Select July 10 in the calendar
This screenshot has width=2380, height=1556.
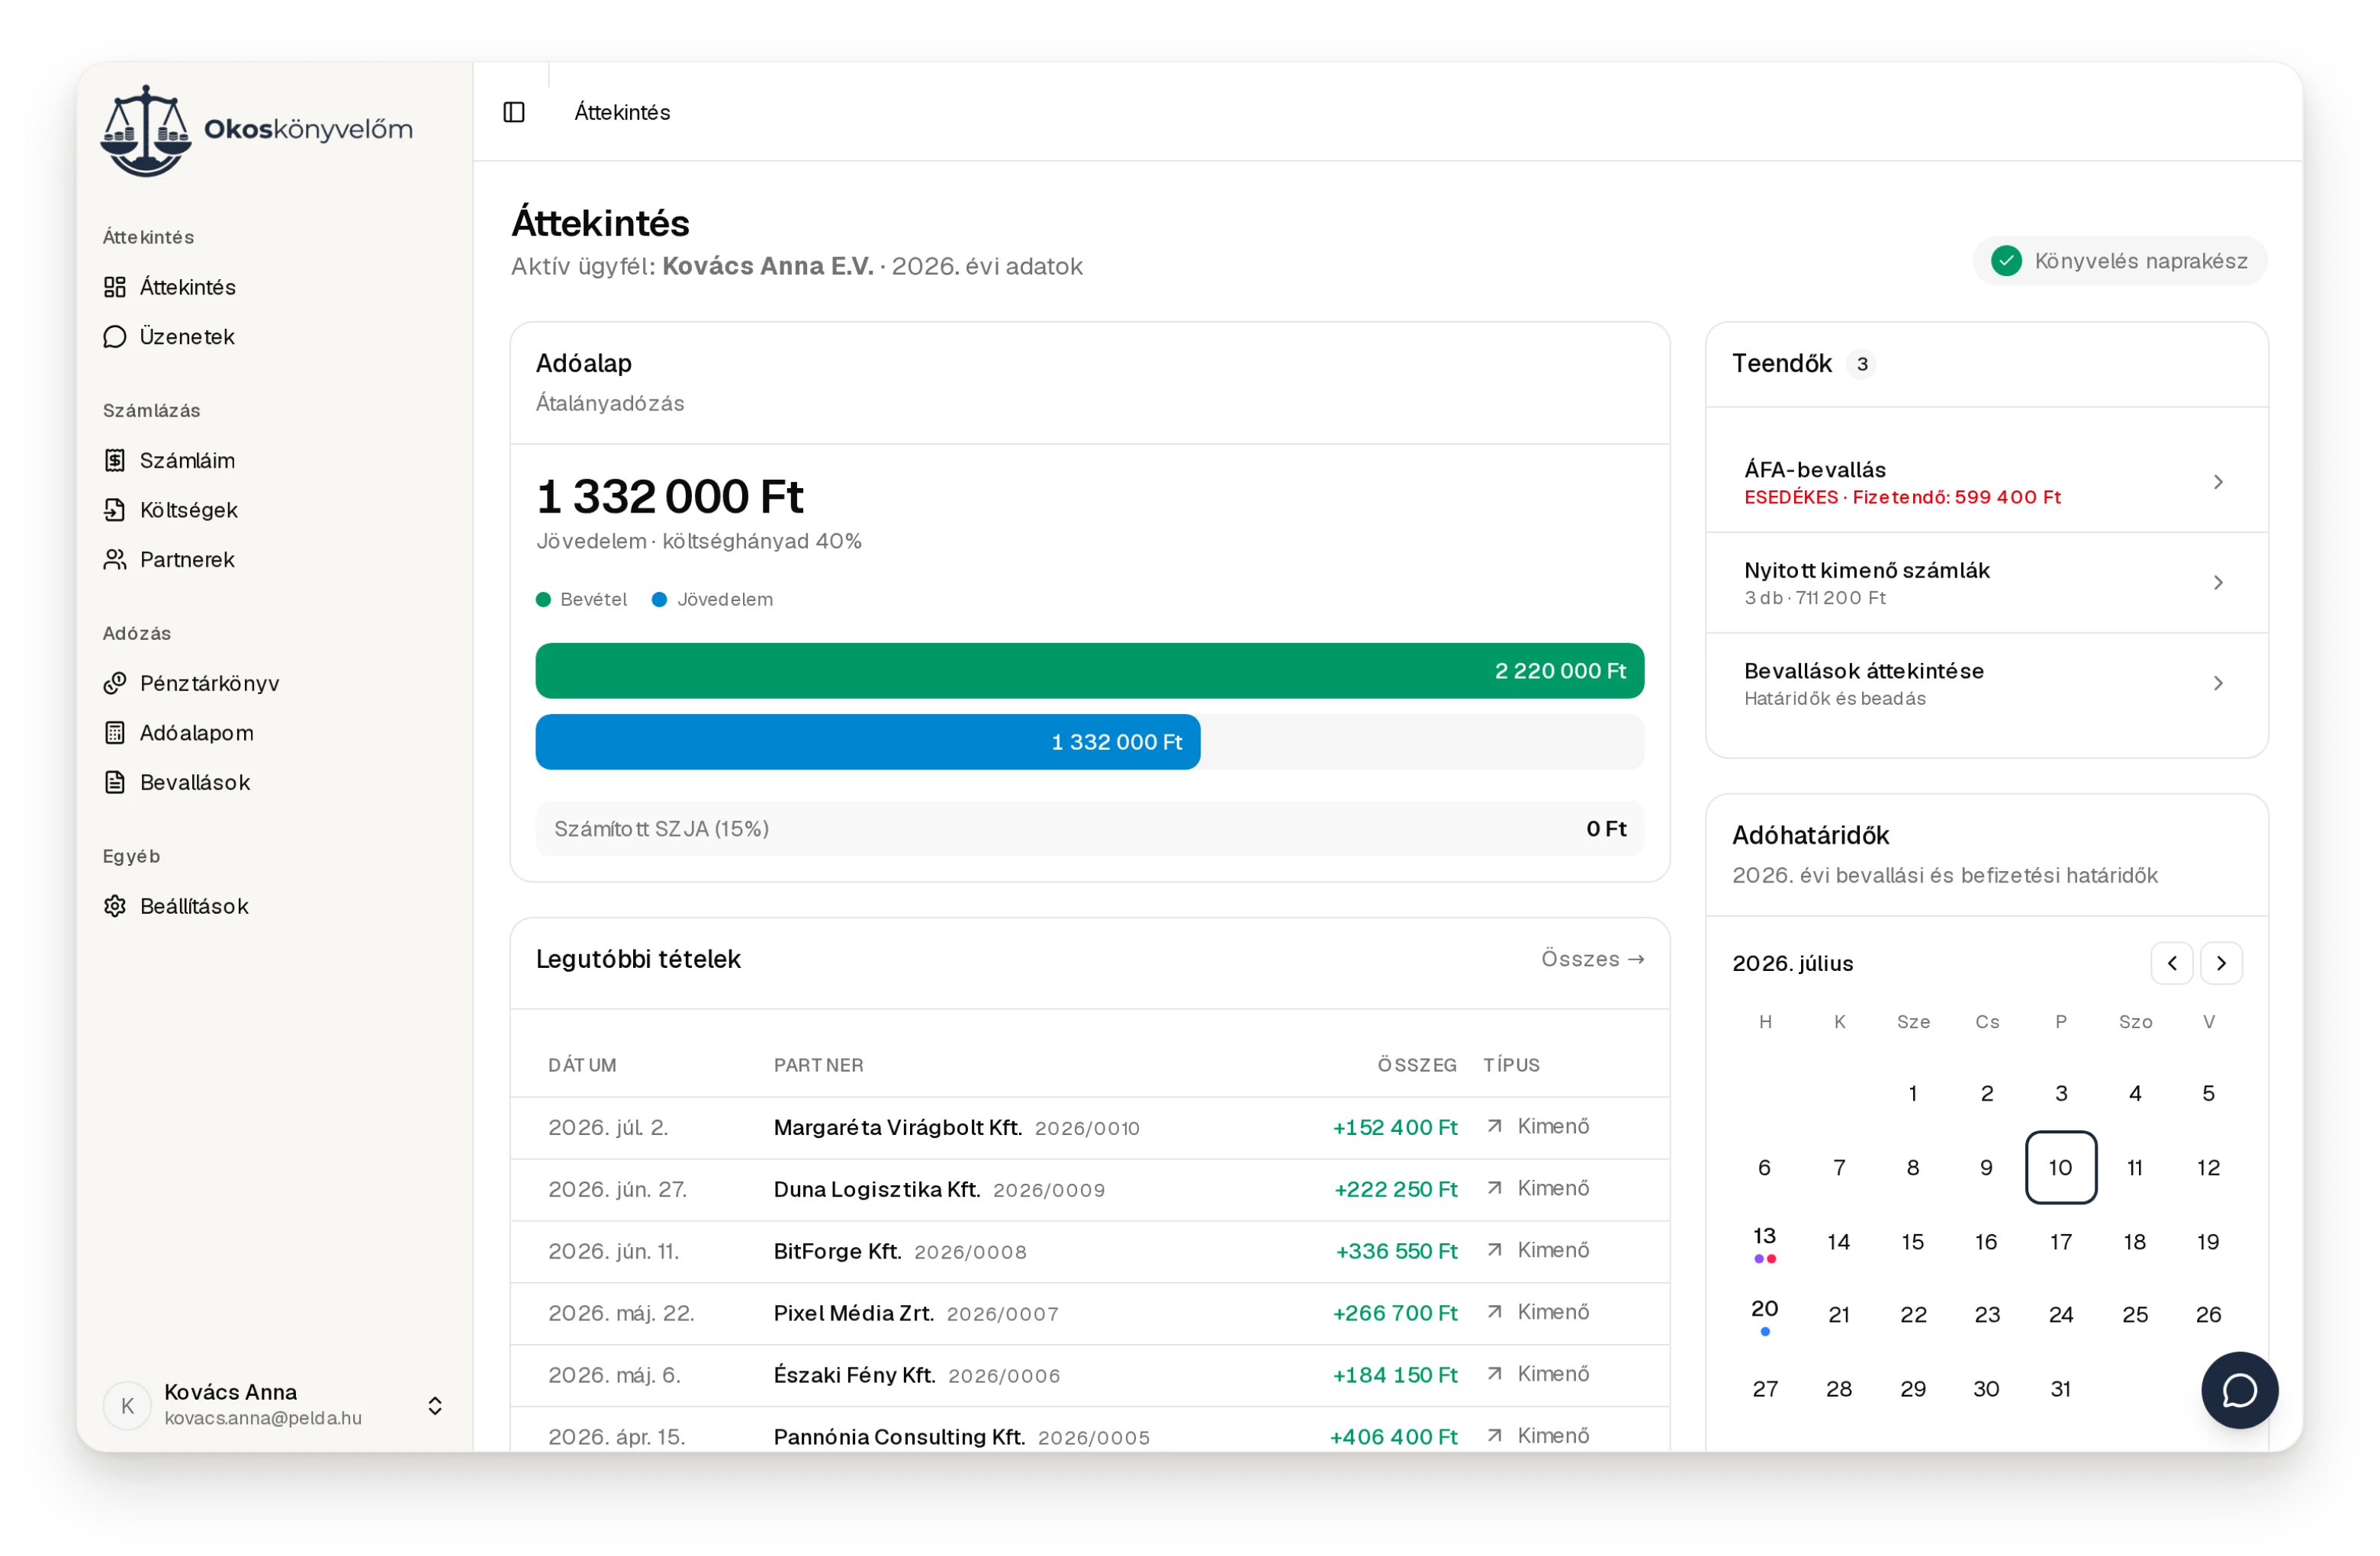2060,1167
